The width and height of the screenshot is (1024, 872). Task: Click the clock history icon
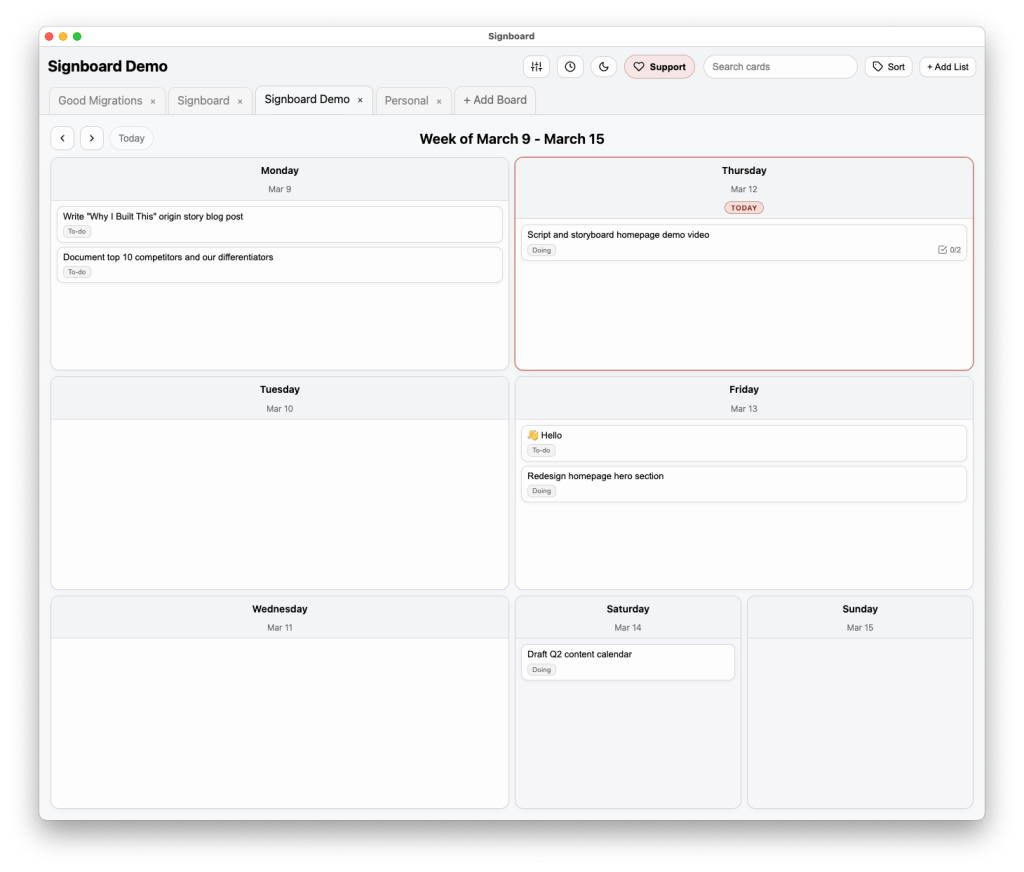[570, 67]
